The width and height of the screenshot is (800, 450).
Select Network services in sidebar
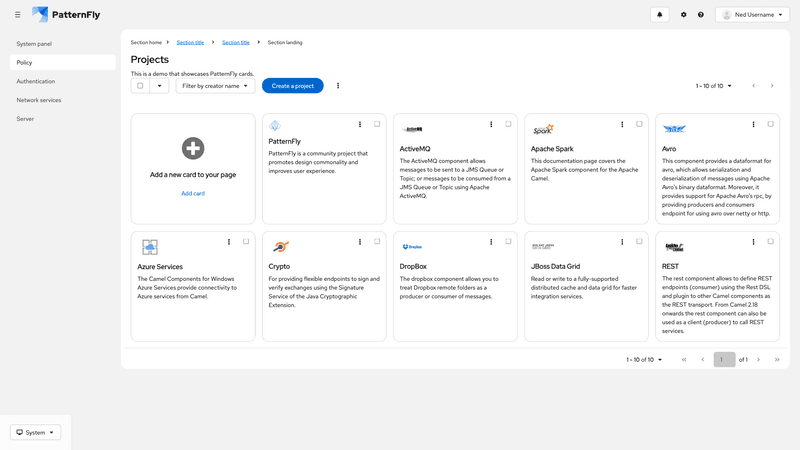pyautogui.click(x=39, y=100)
